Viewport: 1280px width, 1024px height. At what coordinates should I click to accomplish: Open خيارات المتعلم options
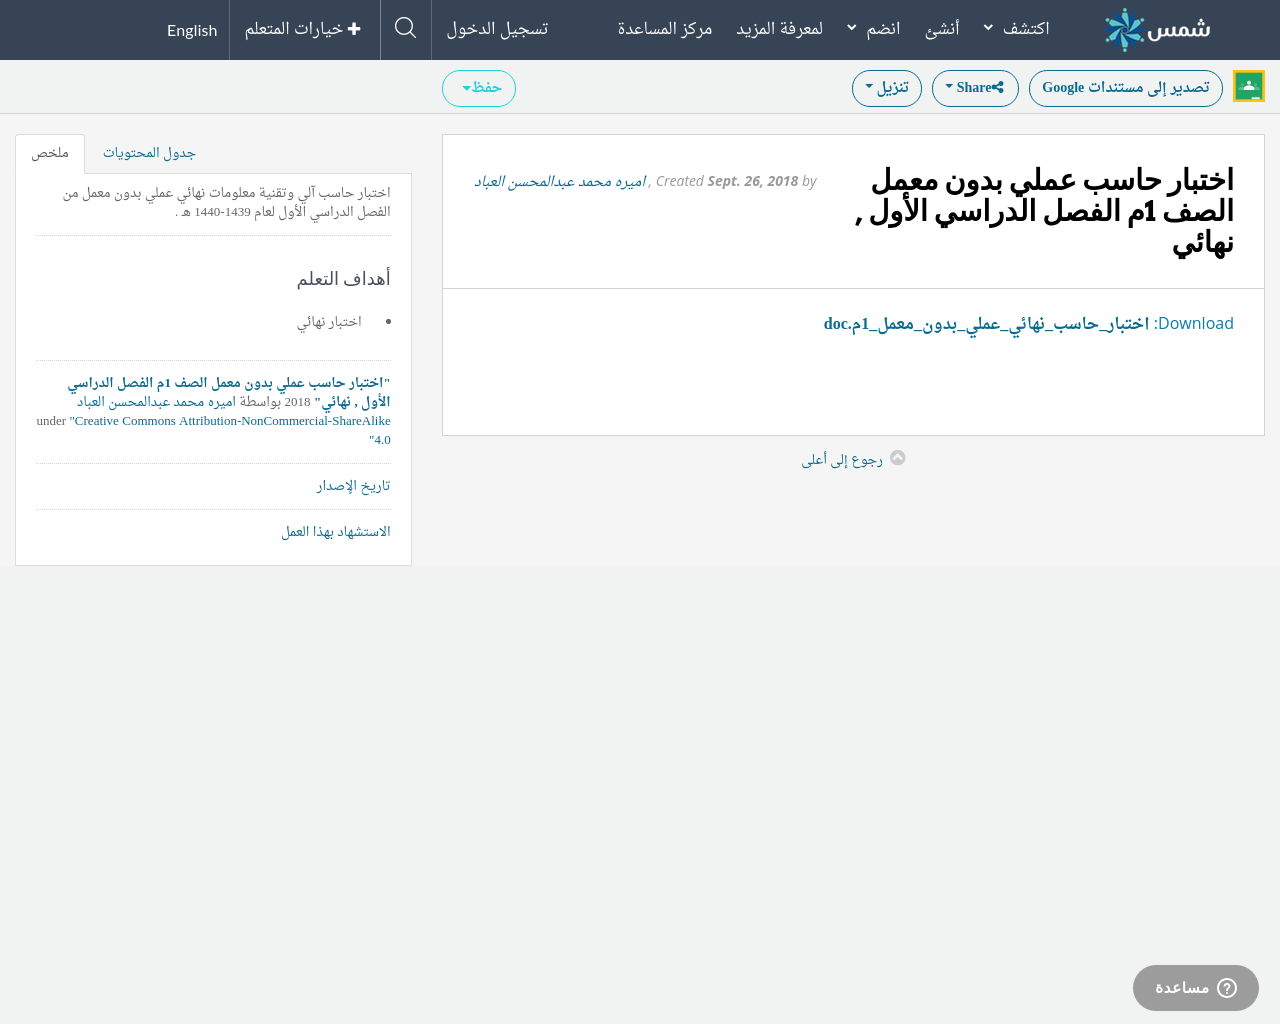click(303, 29)
